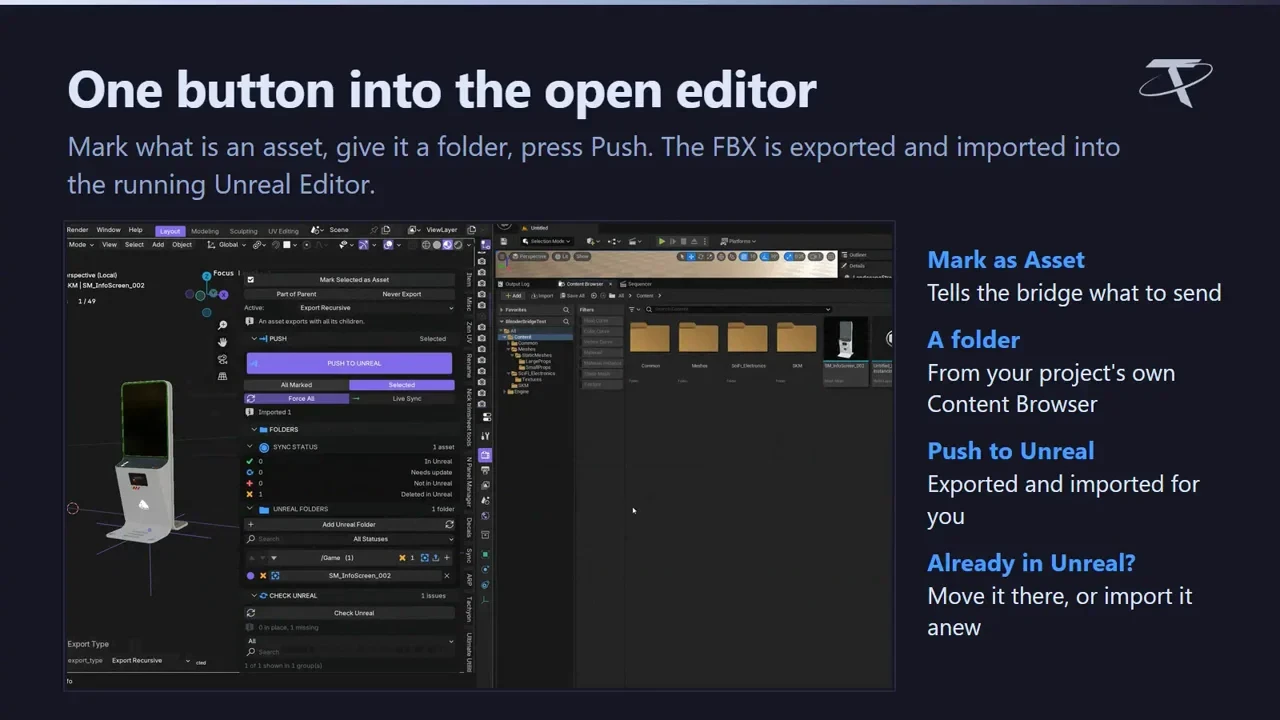Viewport: 1280px width, 720px height.
Task: Click the PUSH TO UNREAL button
Action: point(349,363)
